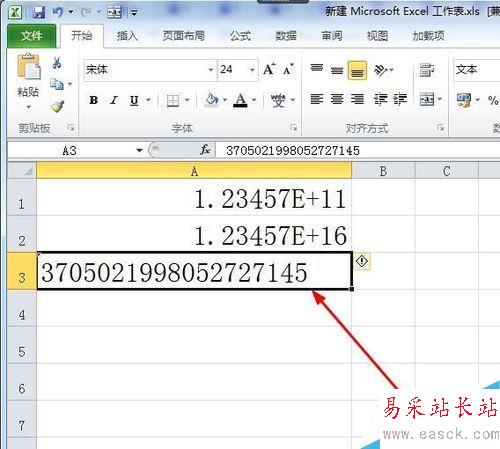500x449 pixels.
Task: Open the Paste options dropdown arrow
Action: coord(29,107)
